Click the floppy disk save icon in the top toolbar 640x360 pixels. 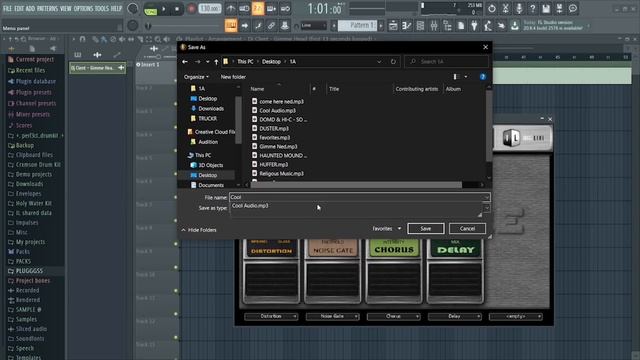pos(546,9)
